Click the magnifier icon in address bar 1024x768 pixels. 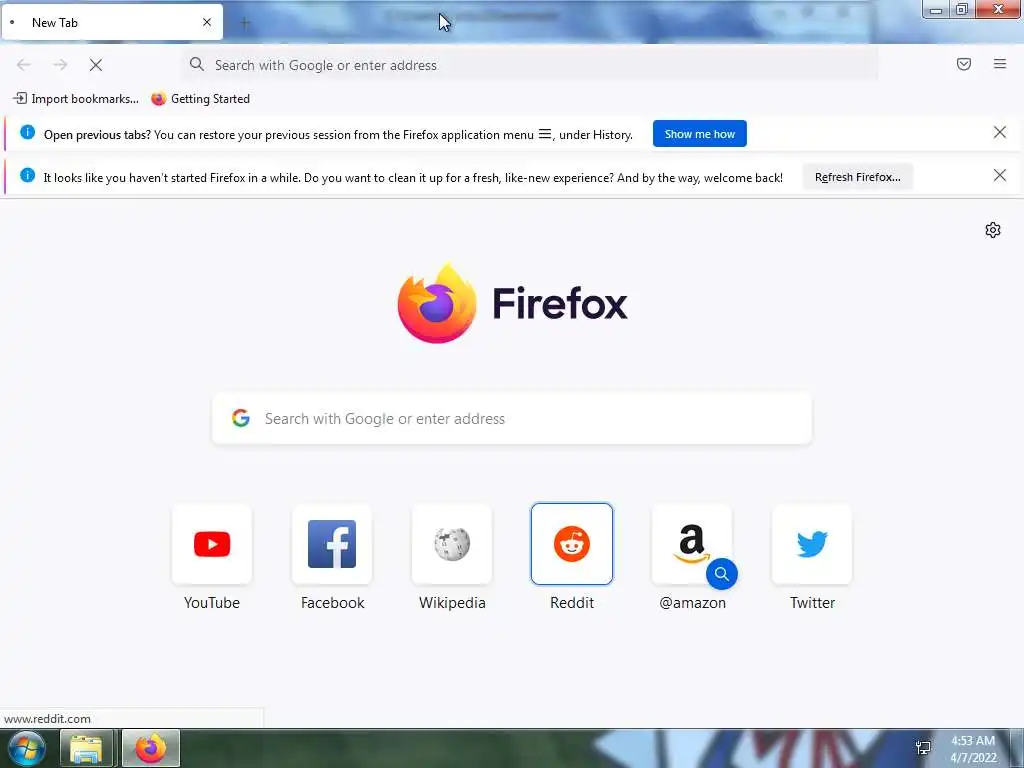[x=197, y=64]
